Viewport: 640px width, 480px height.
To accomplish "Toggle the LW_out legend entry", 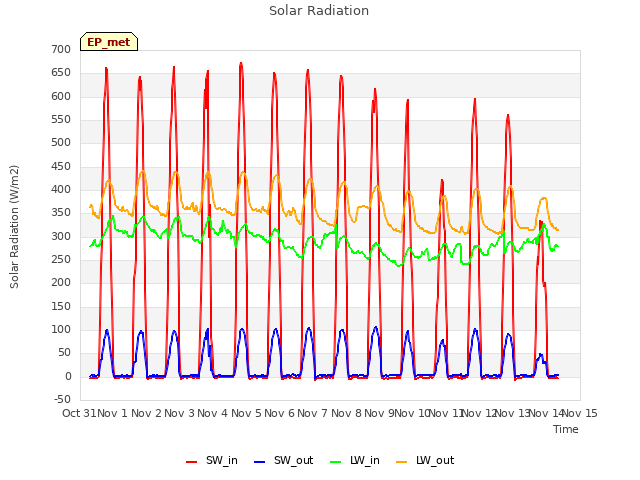I will pyautogui.click(x=425, y=461).
